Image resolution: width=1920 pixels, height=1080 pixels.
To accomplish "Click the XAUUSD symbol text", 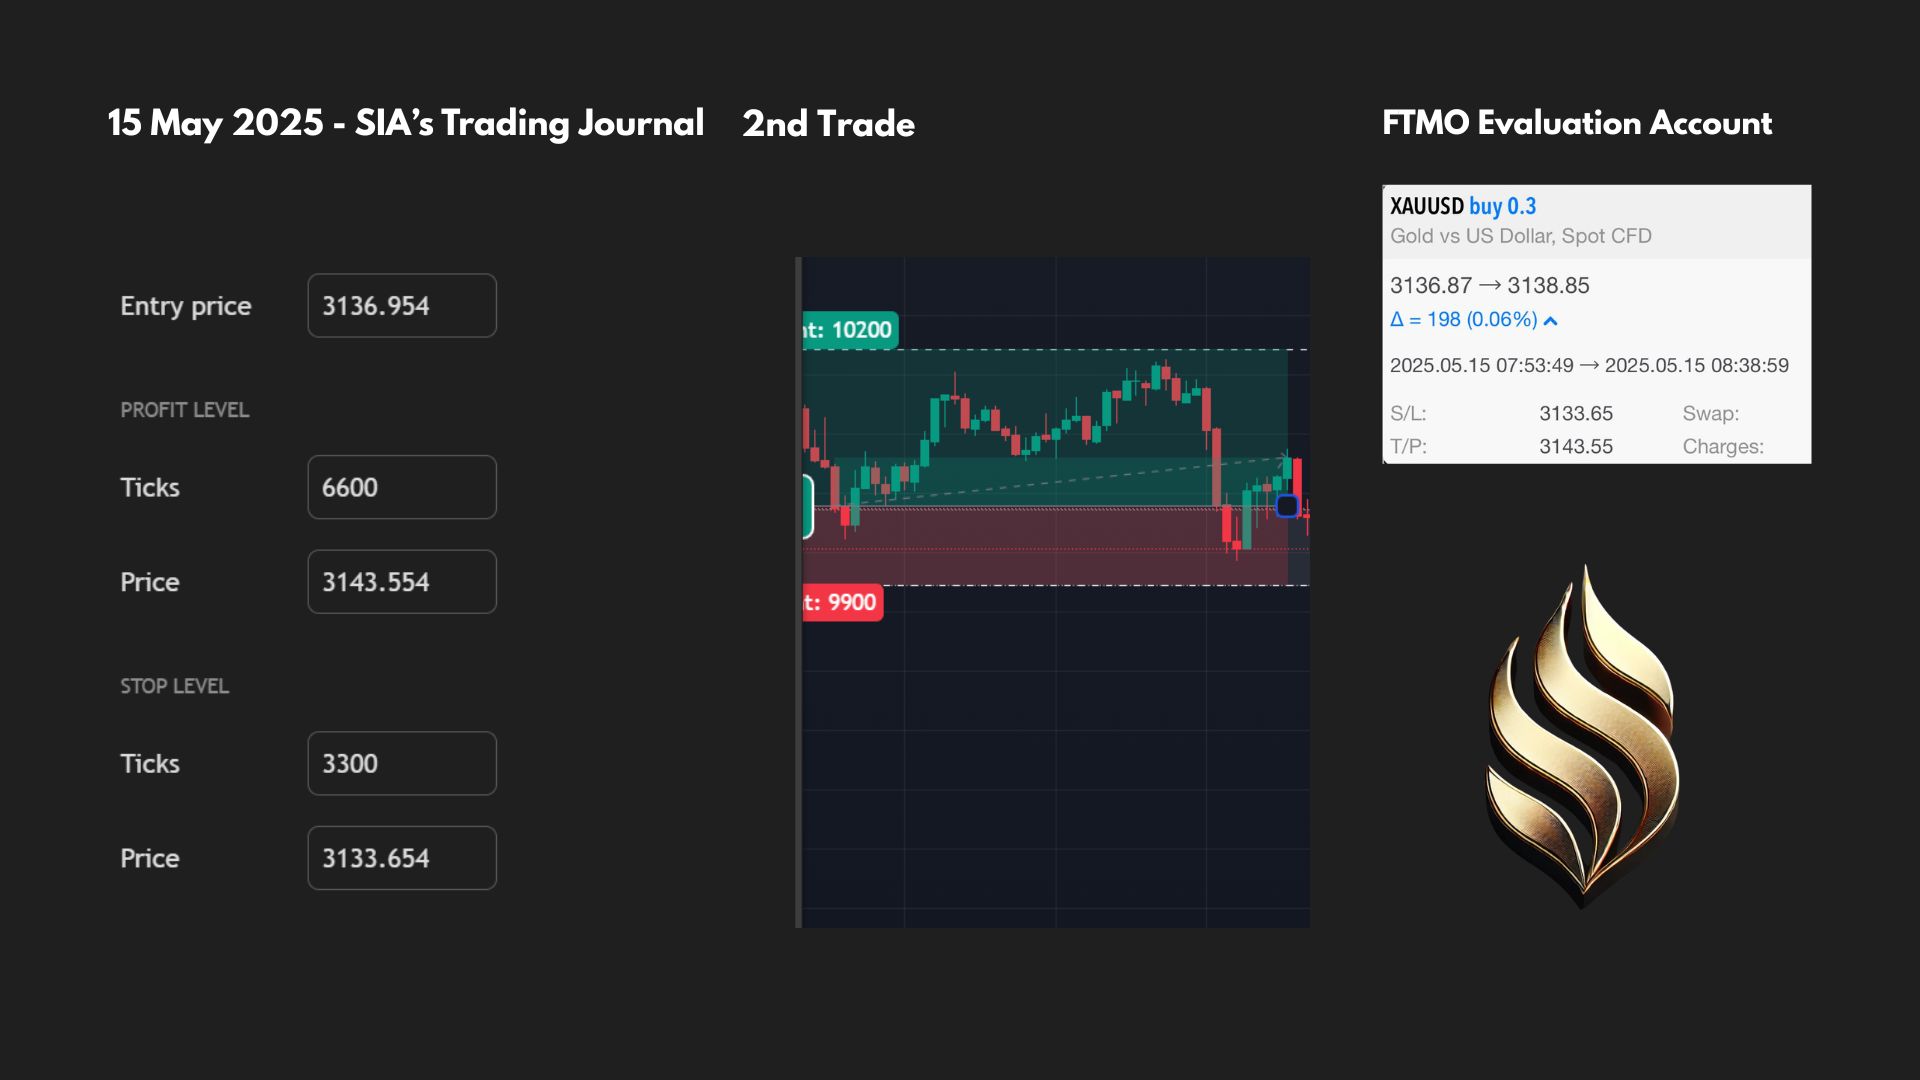I will (x=1427, y=206).
